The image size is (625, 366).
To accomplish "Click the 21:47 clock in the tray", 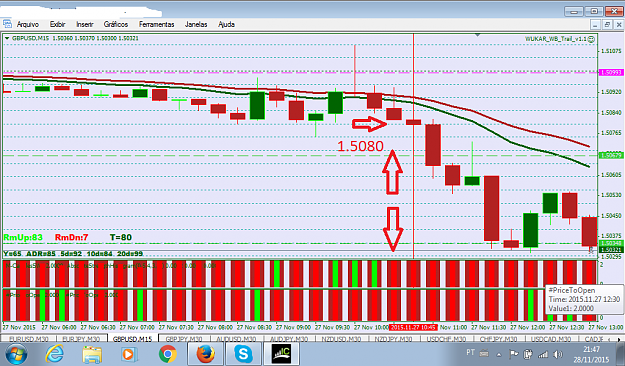I will 590,350.
